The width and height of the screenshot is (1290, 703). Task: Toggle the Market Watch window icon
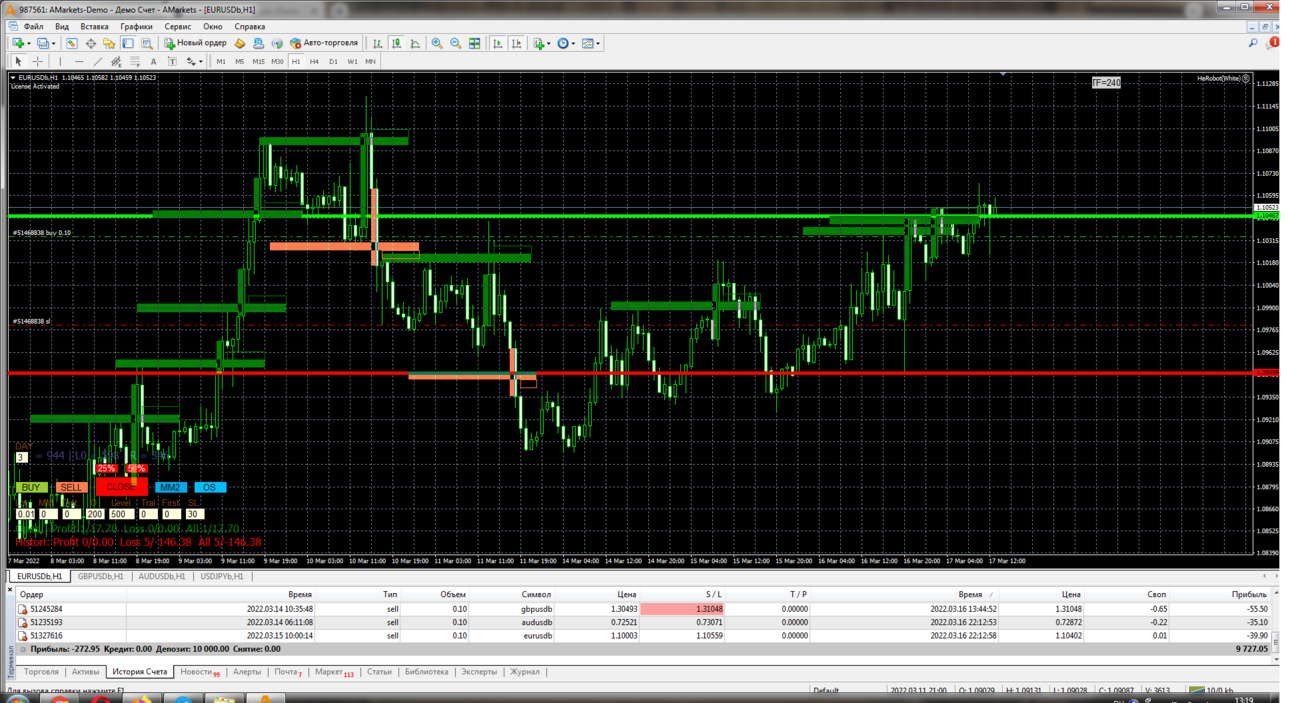[x=72, y=43]
